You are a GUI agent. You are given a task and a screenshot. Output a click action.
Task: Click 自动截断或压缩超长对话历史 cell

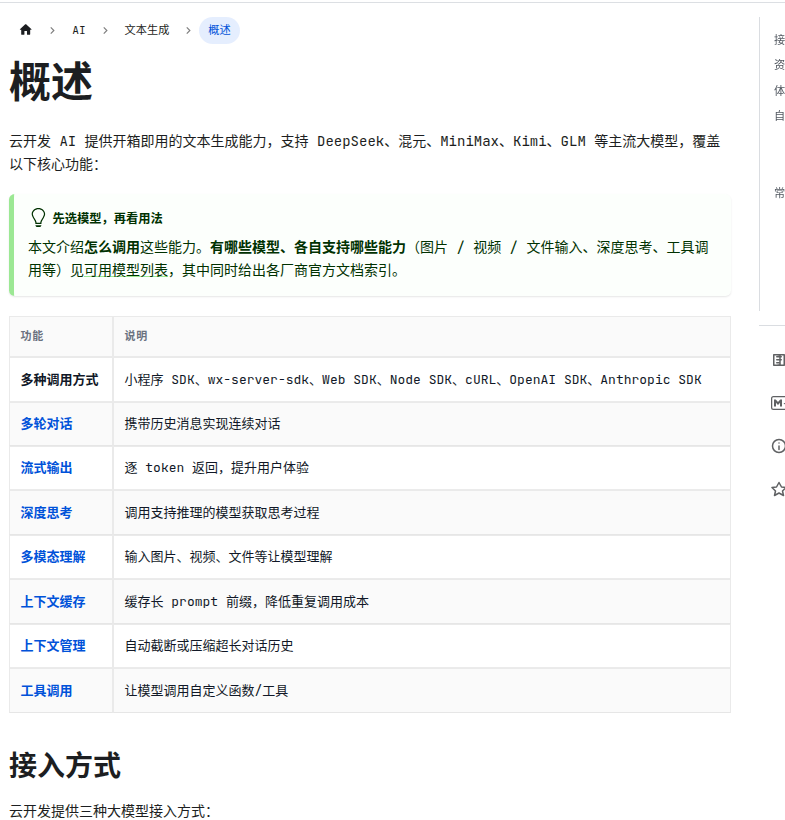[x=422, y=646]
